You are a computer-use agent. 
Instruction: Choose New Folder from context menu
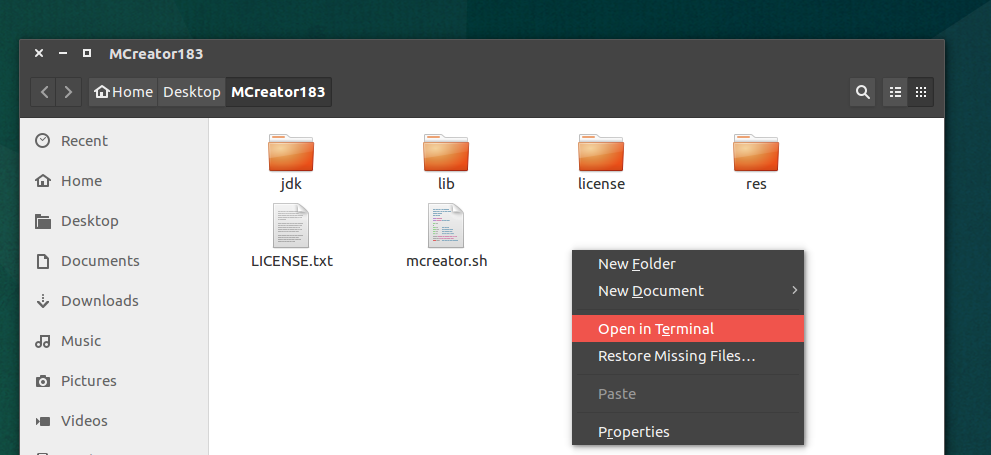pyautogui.click(x=688, y=264)
